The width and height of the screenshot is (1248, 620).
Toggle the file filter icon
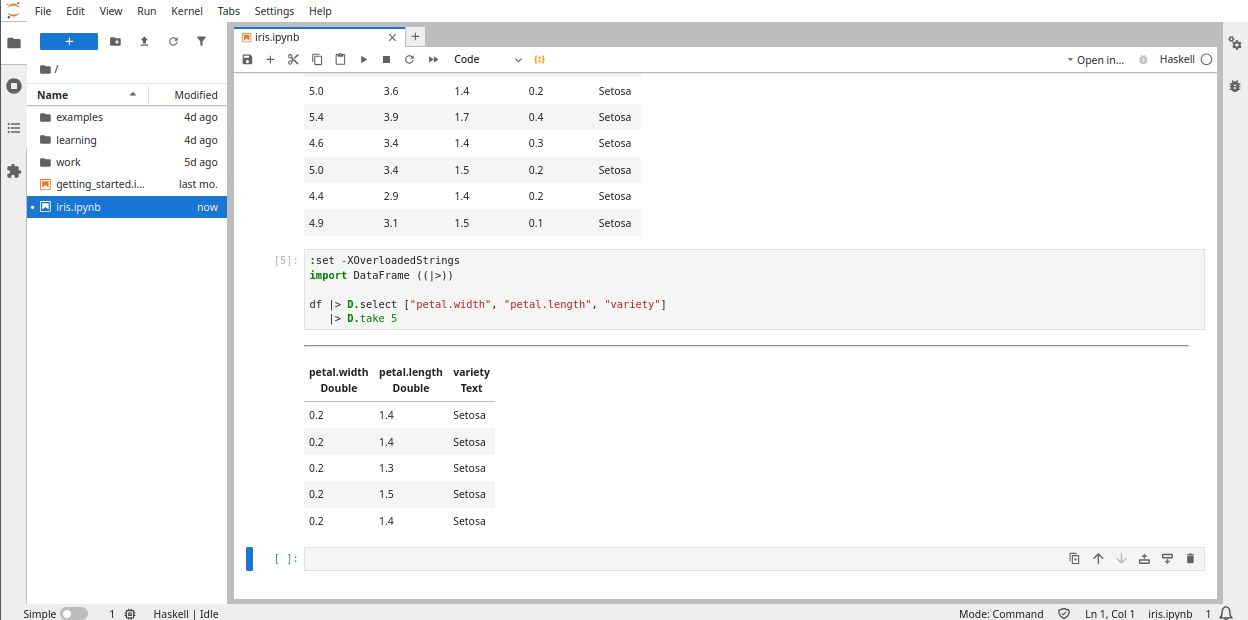[x=201, y=41]
